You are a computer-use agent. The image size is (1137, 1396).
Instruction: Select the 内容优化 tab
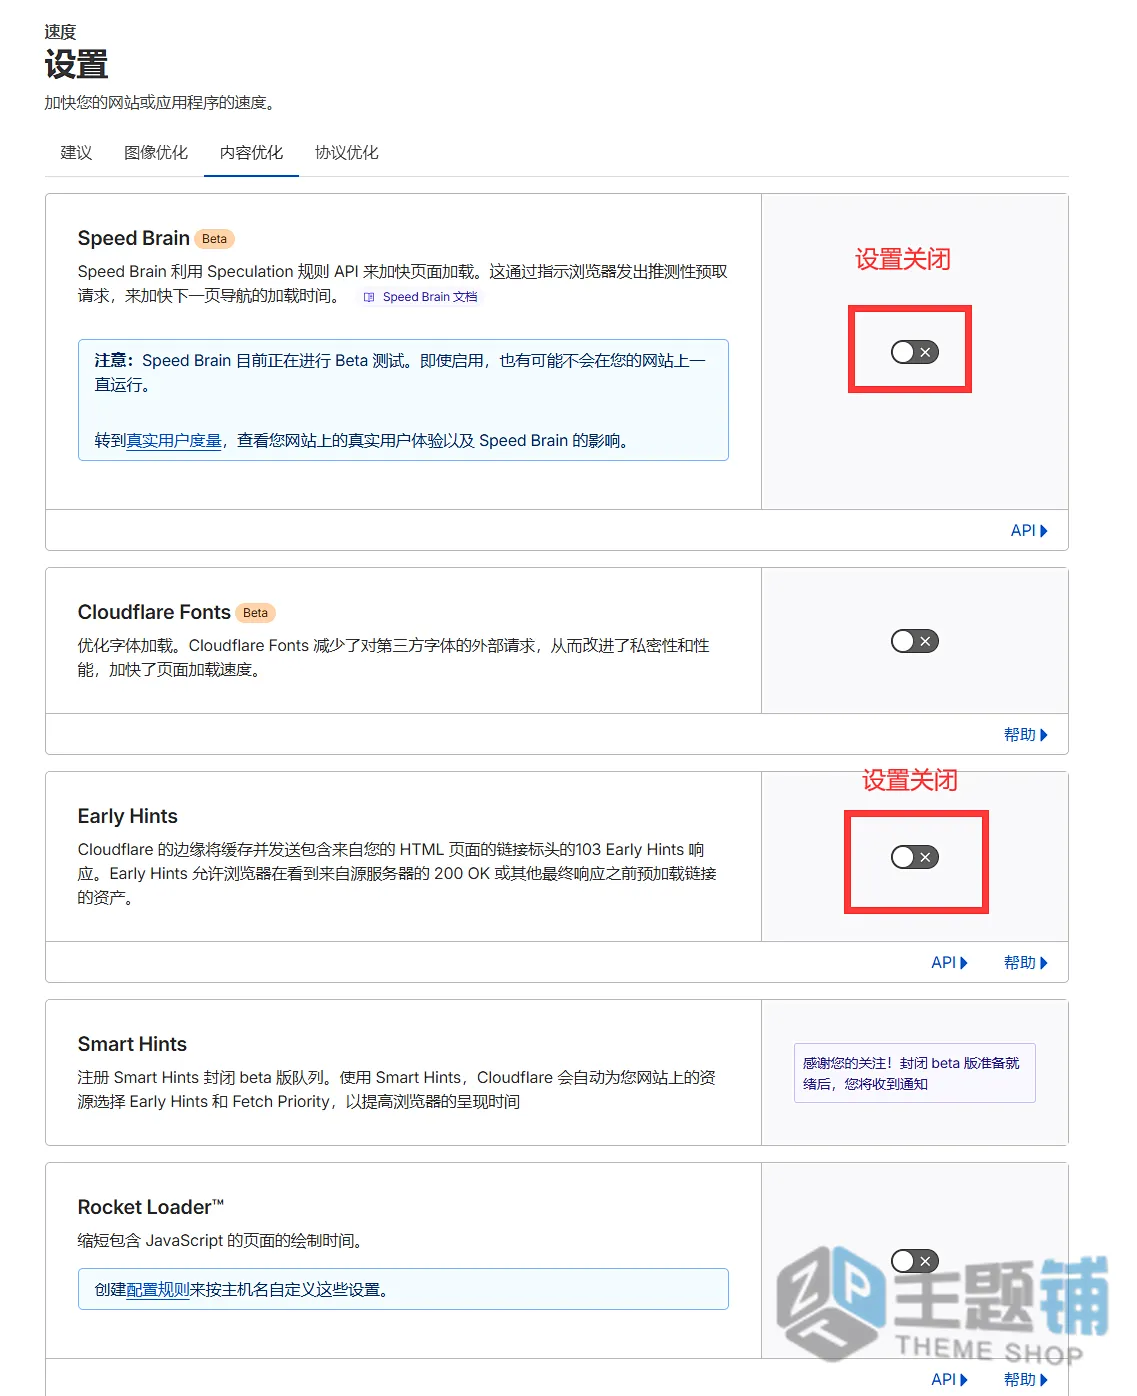click(x=251, y=152)
